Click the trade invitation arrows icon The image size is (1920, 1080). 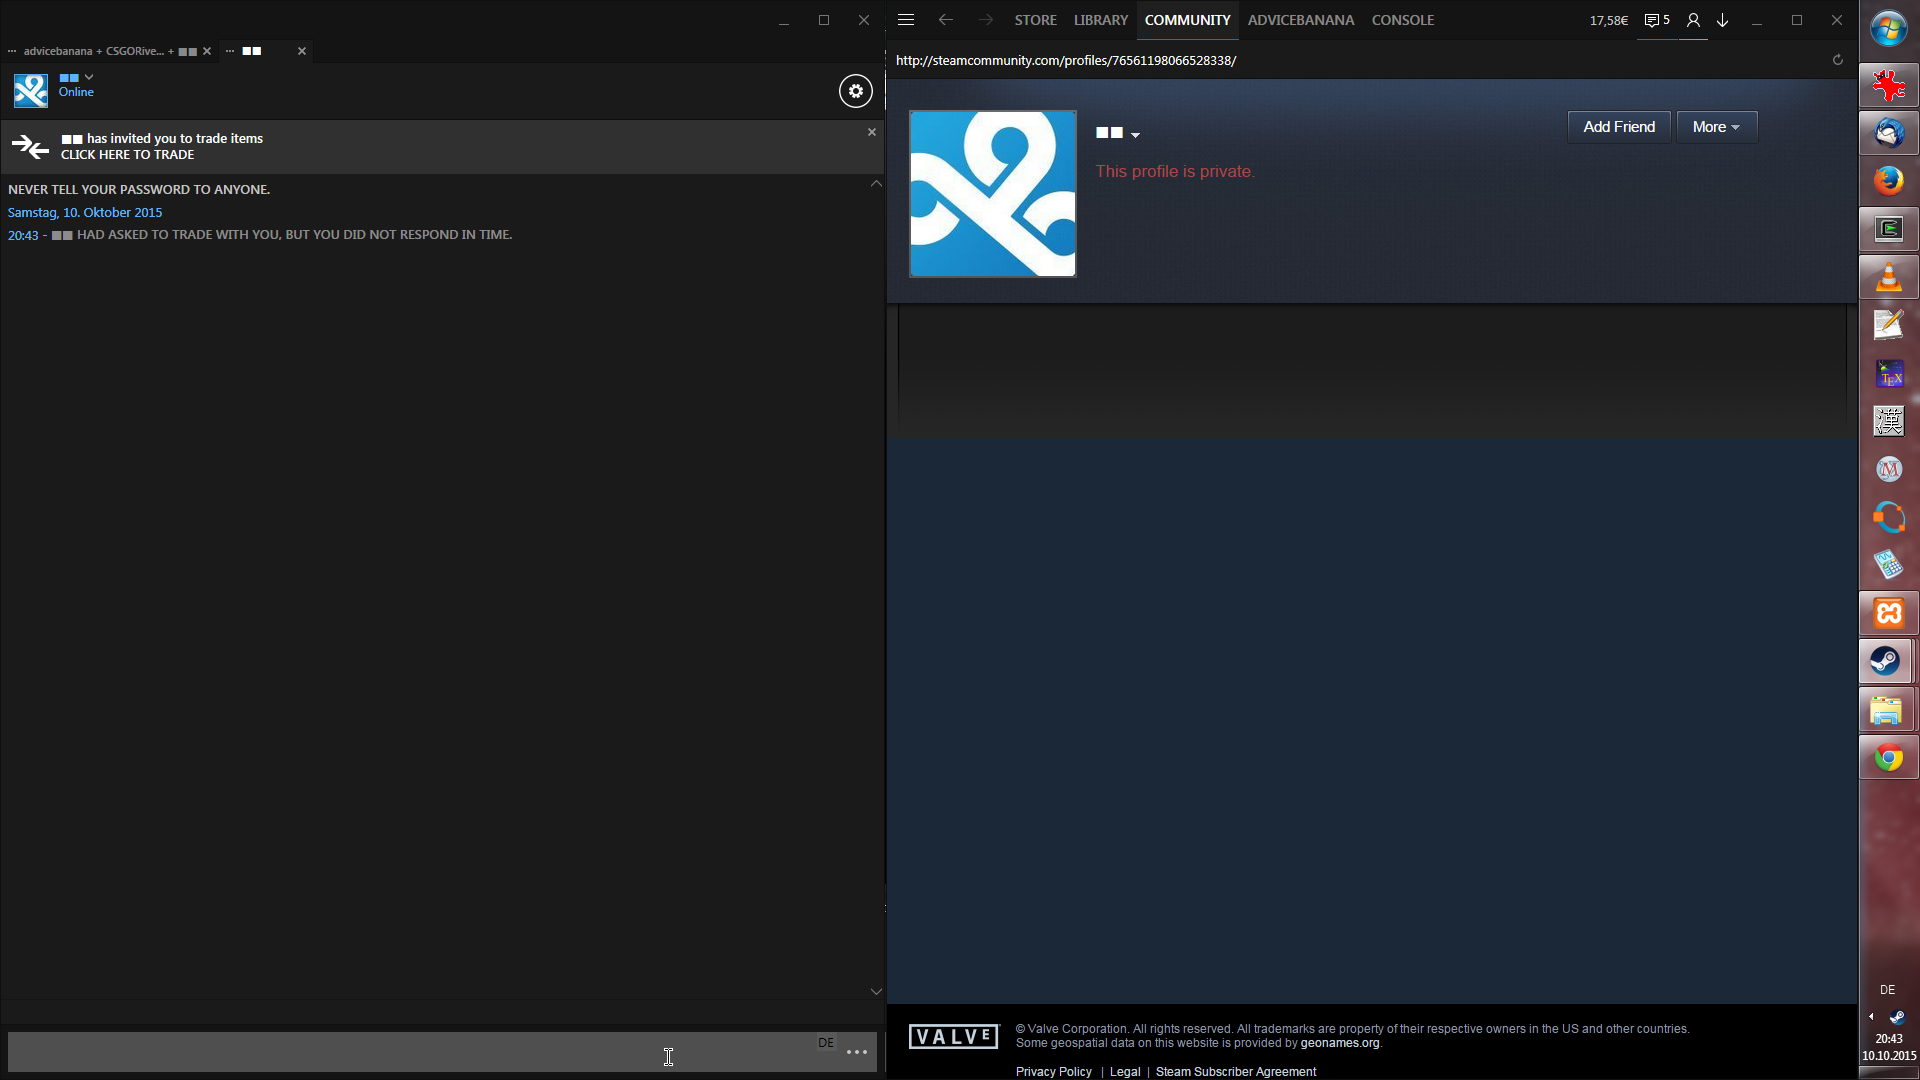click(30, 147)
